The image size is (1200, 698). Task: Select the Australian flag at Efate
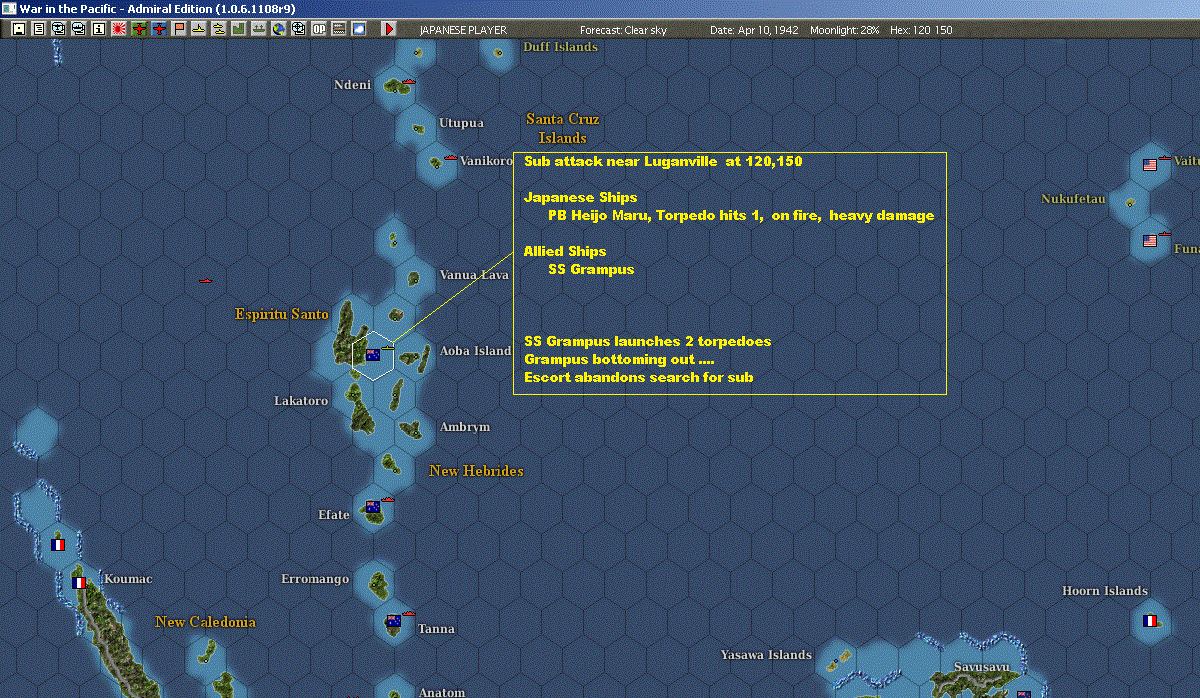point(373,506)
